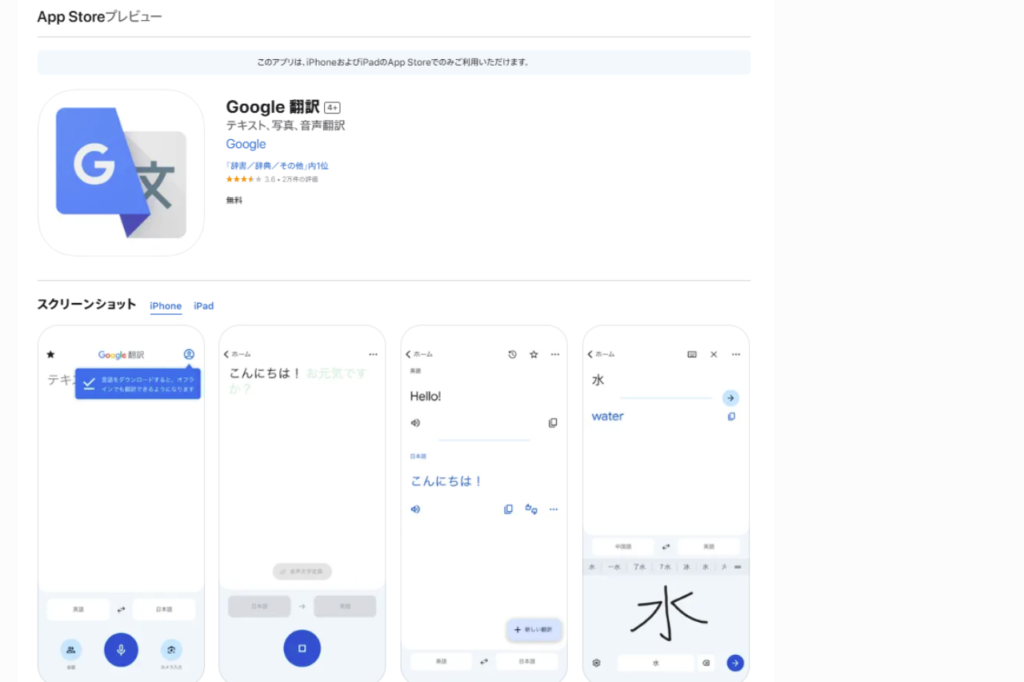Tap the backspace icon in handwriting screenshot
The height and width of the screenshot is (682, 1024).
tap(706, 662)
